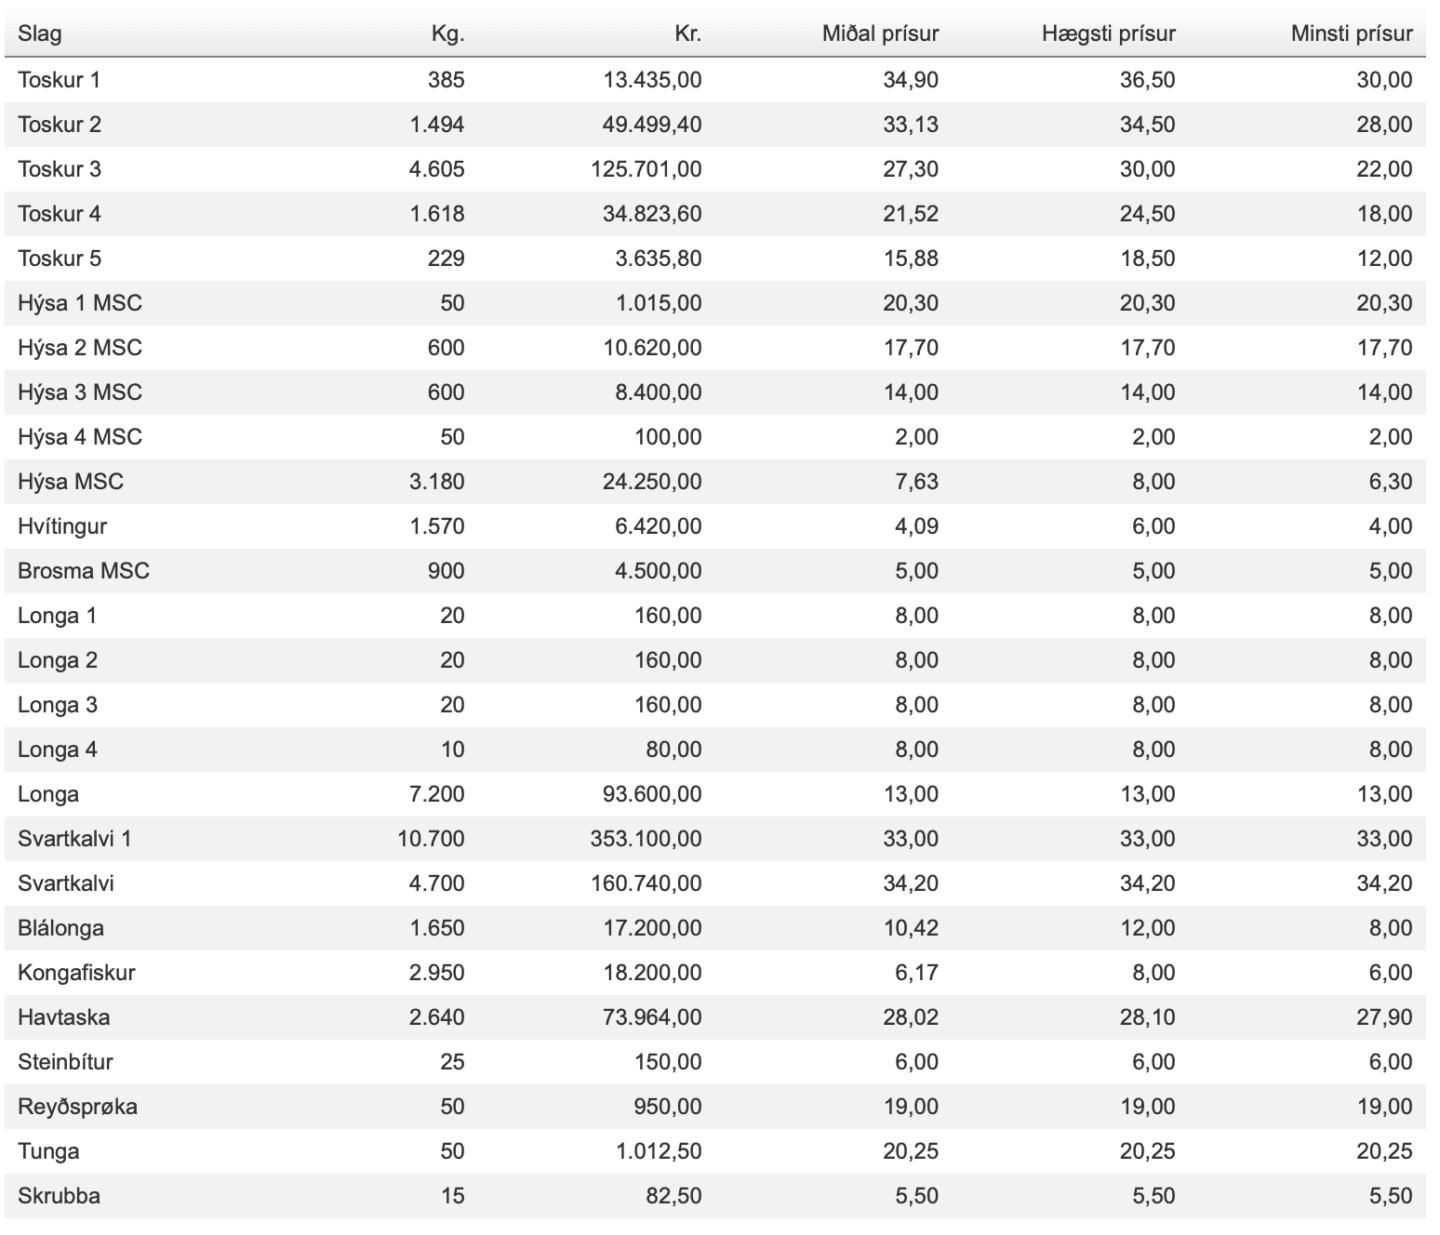The width and height of the screenshot is (1440, 1235).
Task: Click the Blálonga row label
Action: tap(61, 928)
